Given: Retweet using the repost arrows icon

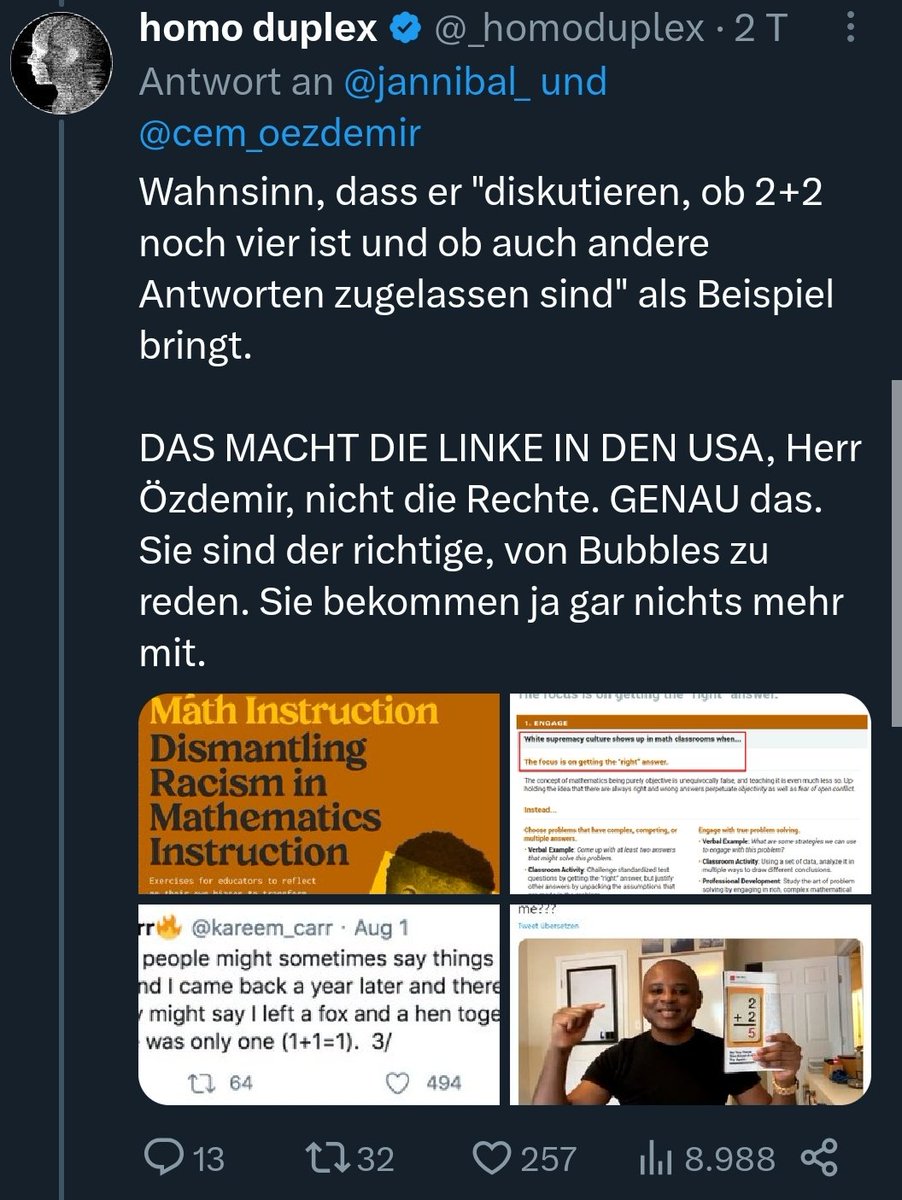Looking at the screenshot, I should tap(329, 1158).
